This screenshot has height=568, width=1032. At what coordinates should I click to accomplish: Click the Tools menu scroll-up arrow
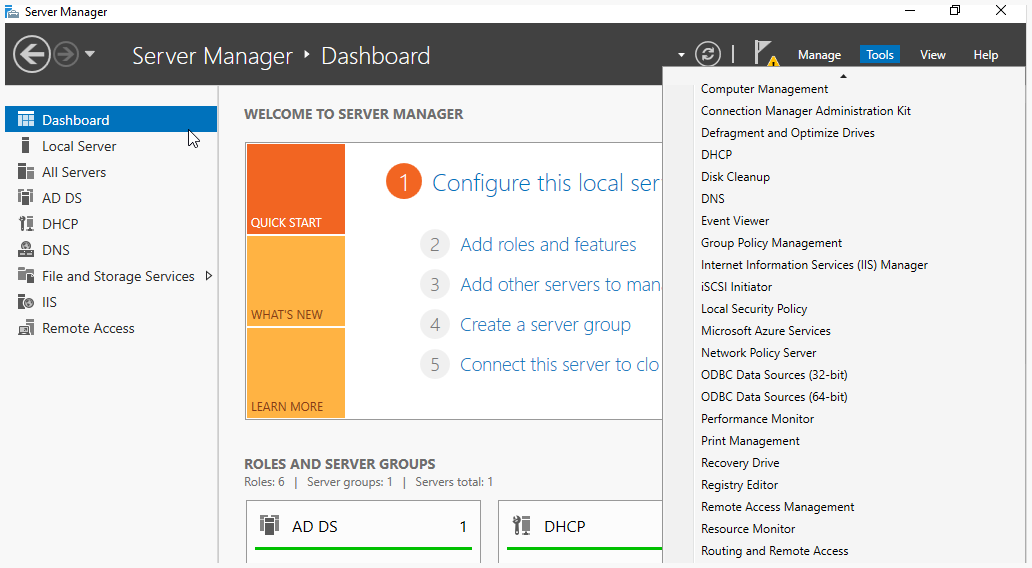[843, 76]
